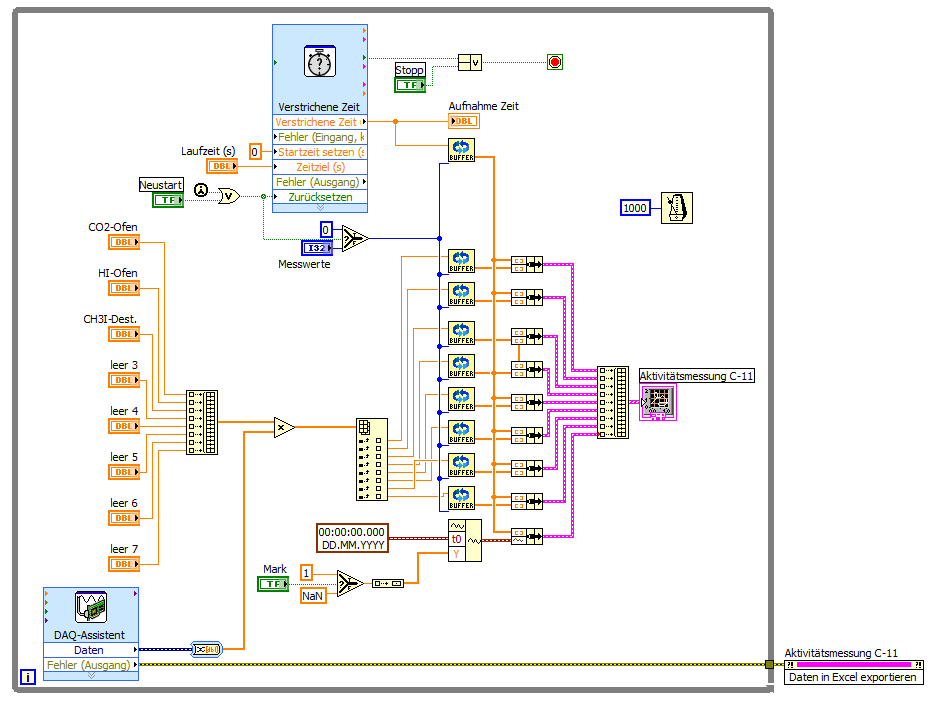This screenshot has width=938, height=701.
Task: Expand the Verstrichene Zeit terminal list
Action: point(320,208)
